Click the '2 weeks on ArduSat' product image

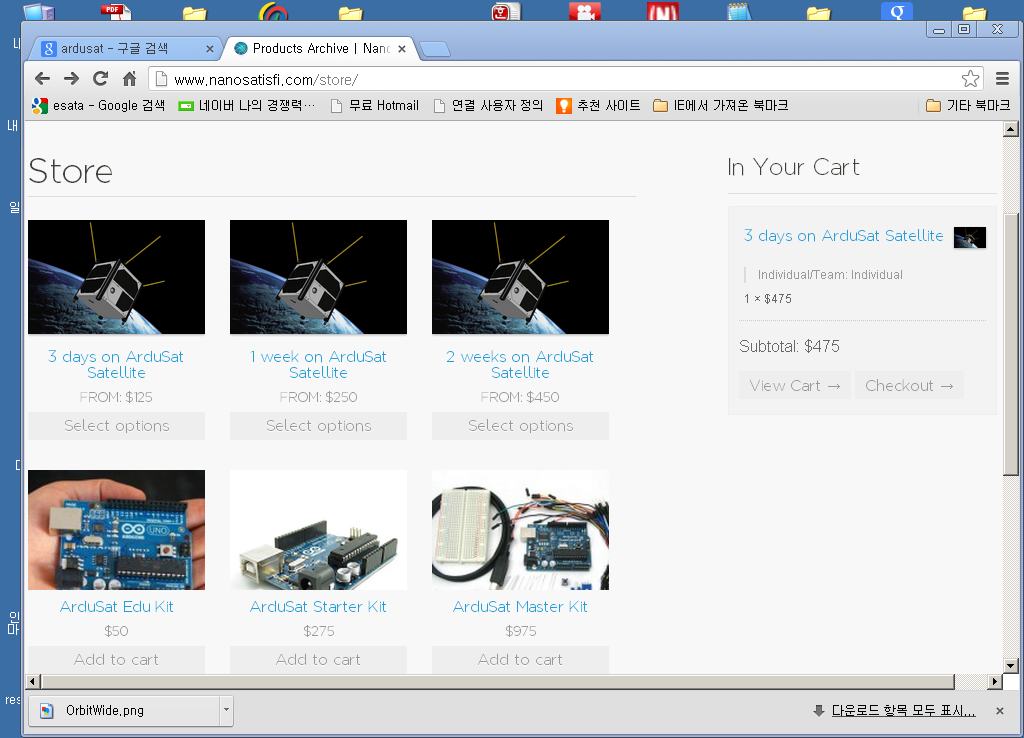[520, 277]
